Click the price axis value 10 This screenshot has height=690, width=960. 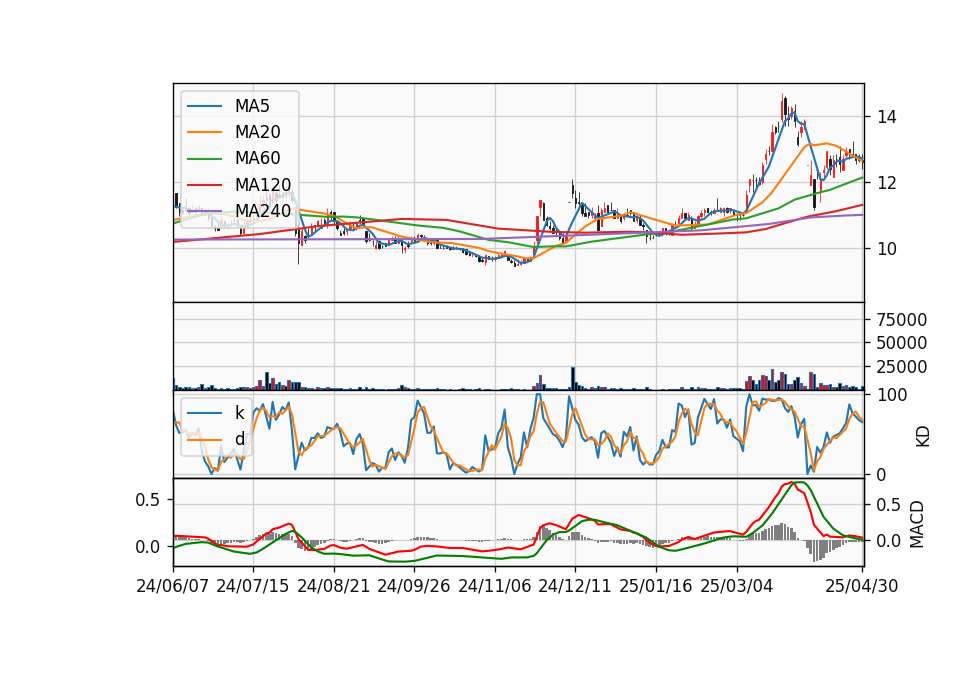pos(887,249)
